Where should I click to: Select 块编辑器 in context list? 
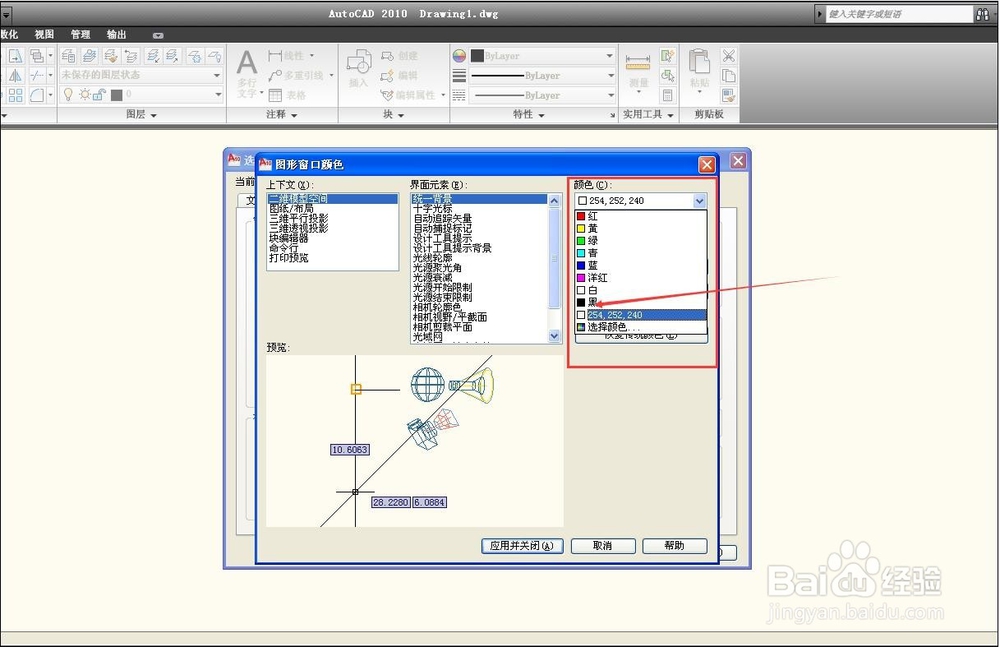tap(332, 238)
